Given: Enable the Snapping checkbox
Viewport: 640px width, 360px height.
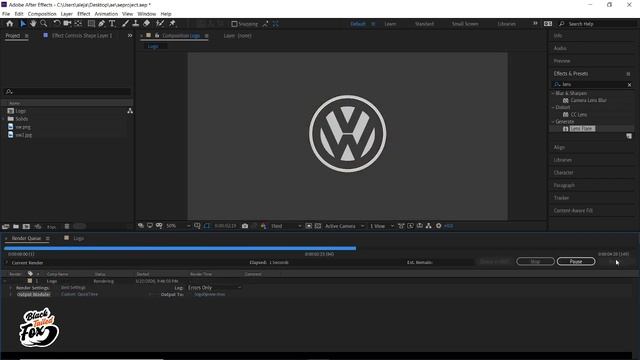Looking at the screenshot, I should click(234, 24).
